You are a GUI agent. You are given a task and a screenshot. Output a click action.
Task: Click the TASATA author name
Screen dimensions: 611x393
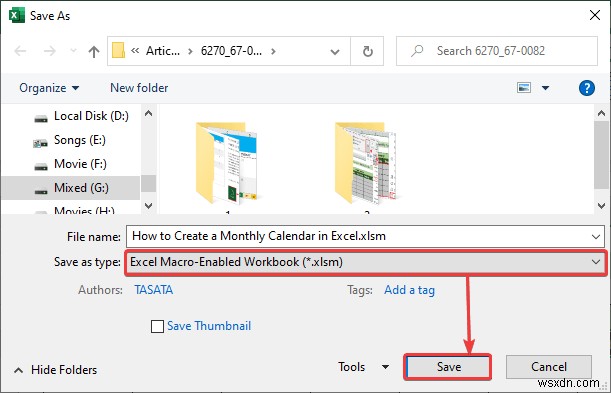154,290
